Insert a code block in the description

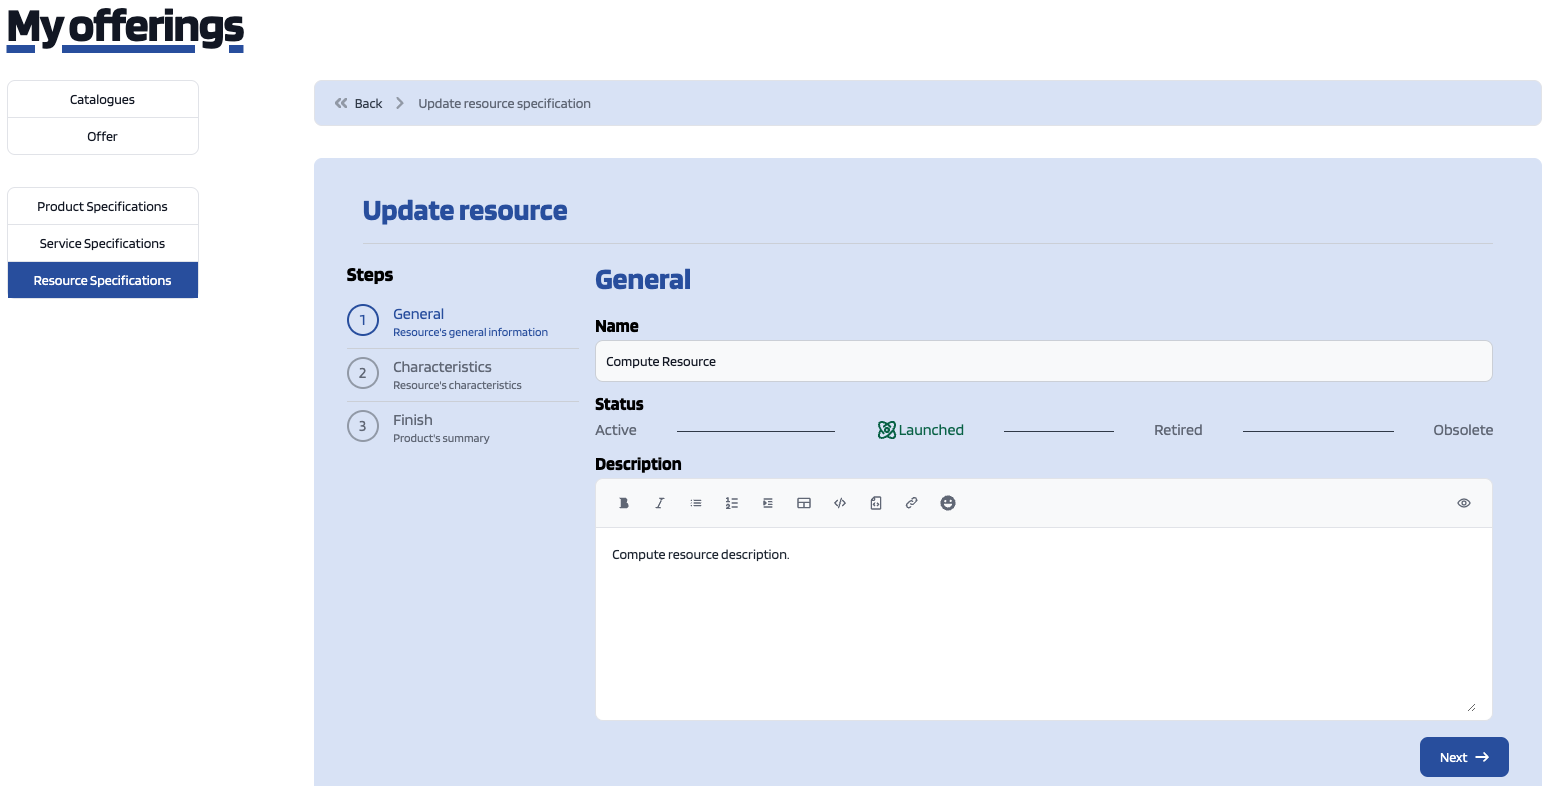[876, 503]
